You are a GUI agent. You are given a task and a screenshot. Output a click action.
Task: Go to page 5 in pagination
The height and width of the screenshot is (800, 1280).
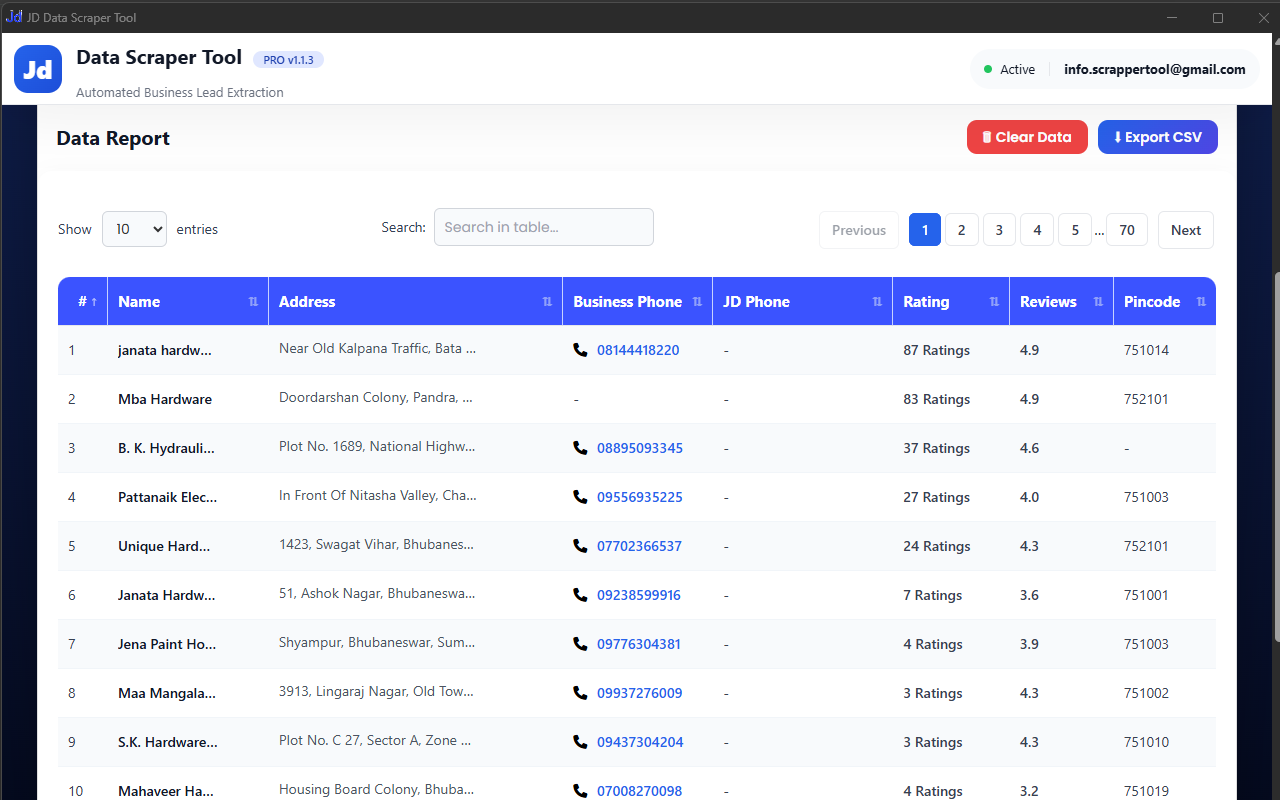[x=1075, y=230]
